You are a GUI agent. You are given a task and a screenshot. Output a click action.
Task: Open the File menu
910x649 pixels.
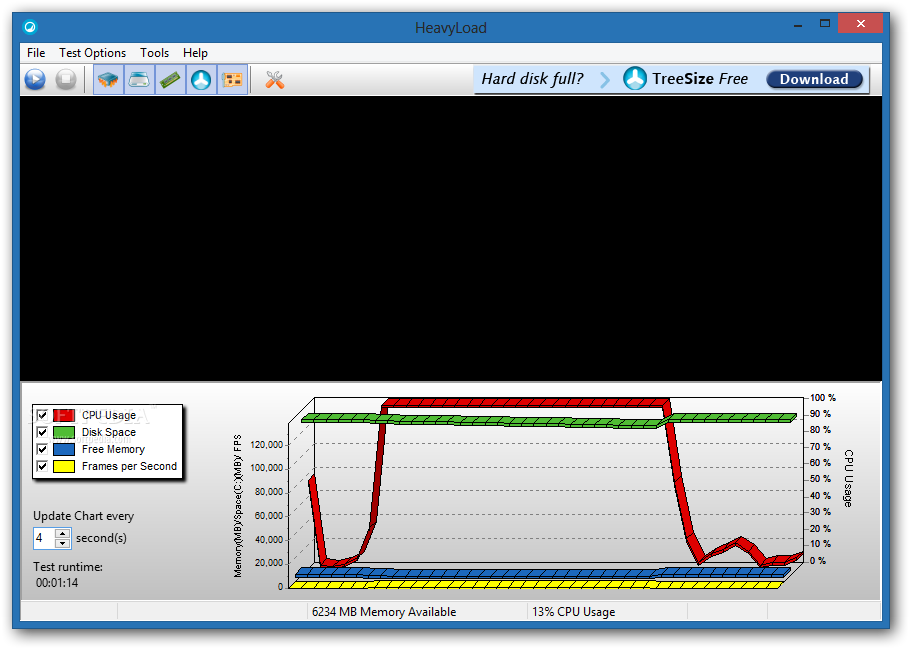[36, 53]
